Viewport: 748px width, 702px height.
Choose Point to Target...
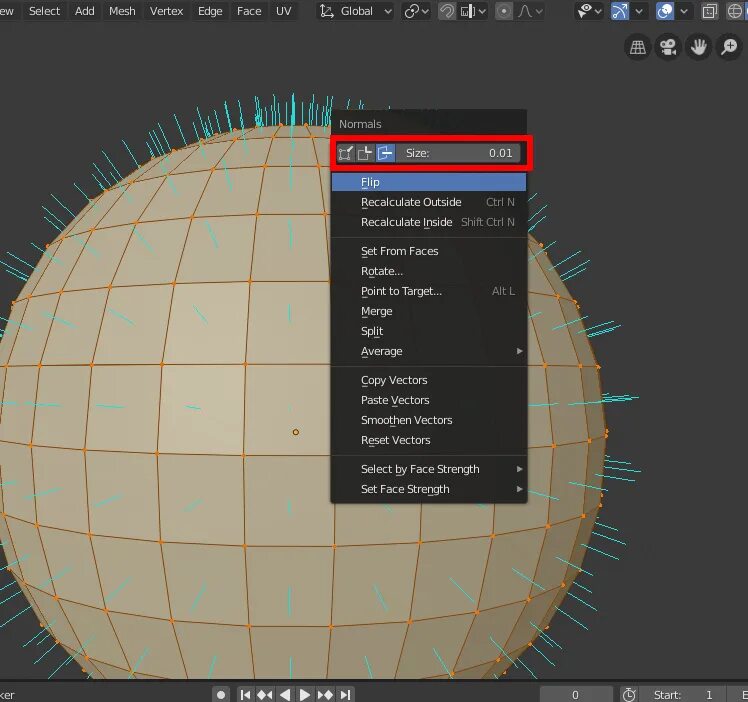click(429, 291)
